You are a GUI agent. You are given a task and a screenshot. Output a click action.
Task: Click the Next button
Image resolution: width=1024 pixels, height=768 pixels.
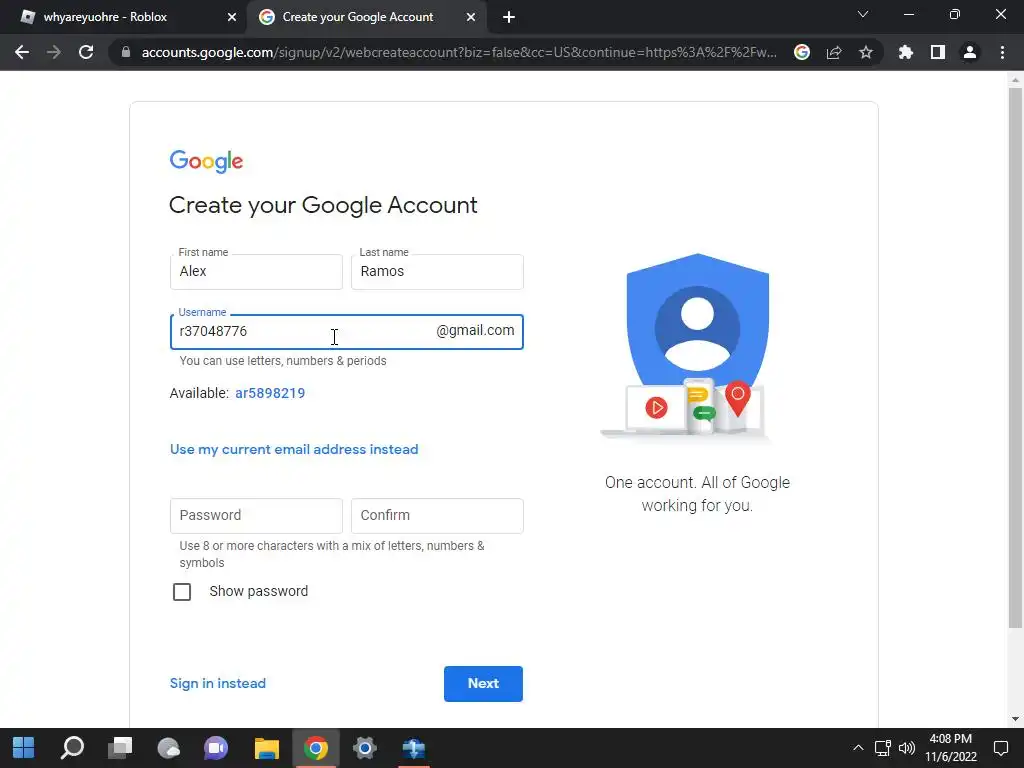pyautogui.click(x=483, y=684)
